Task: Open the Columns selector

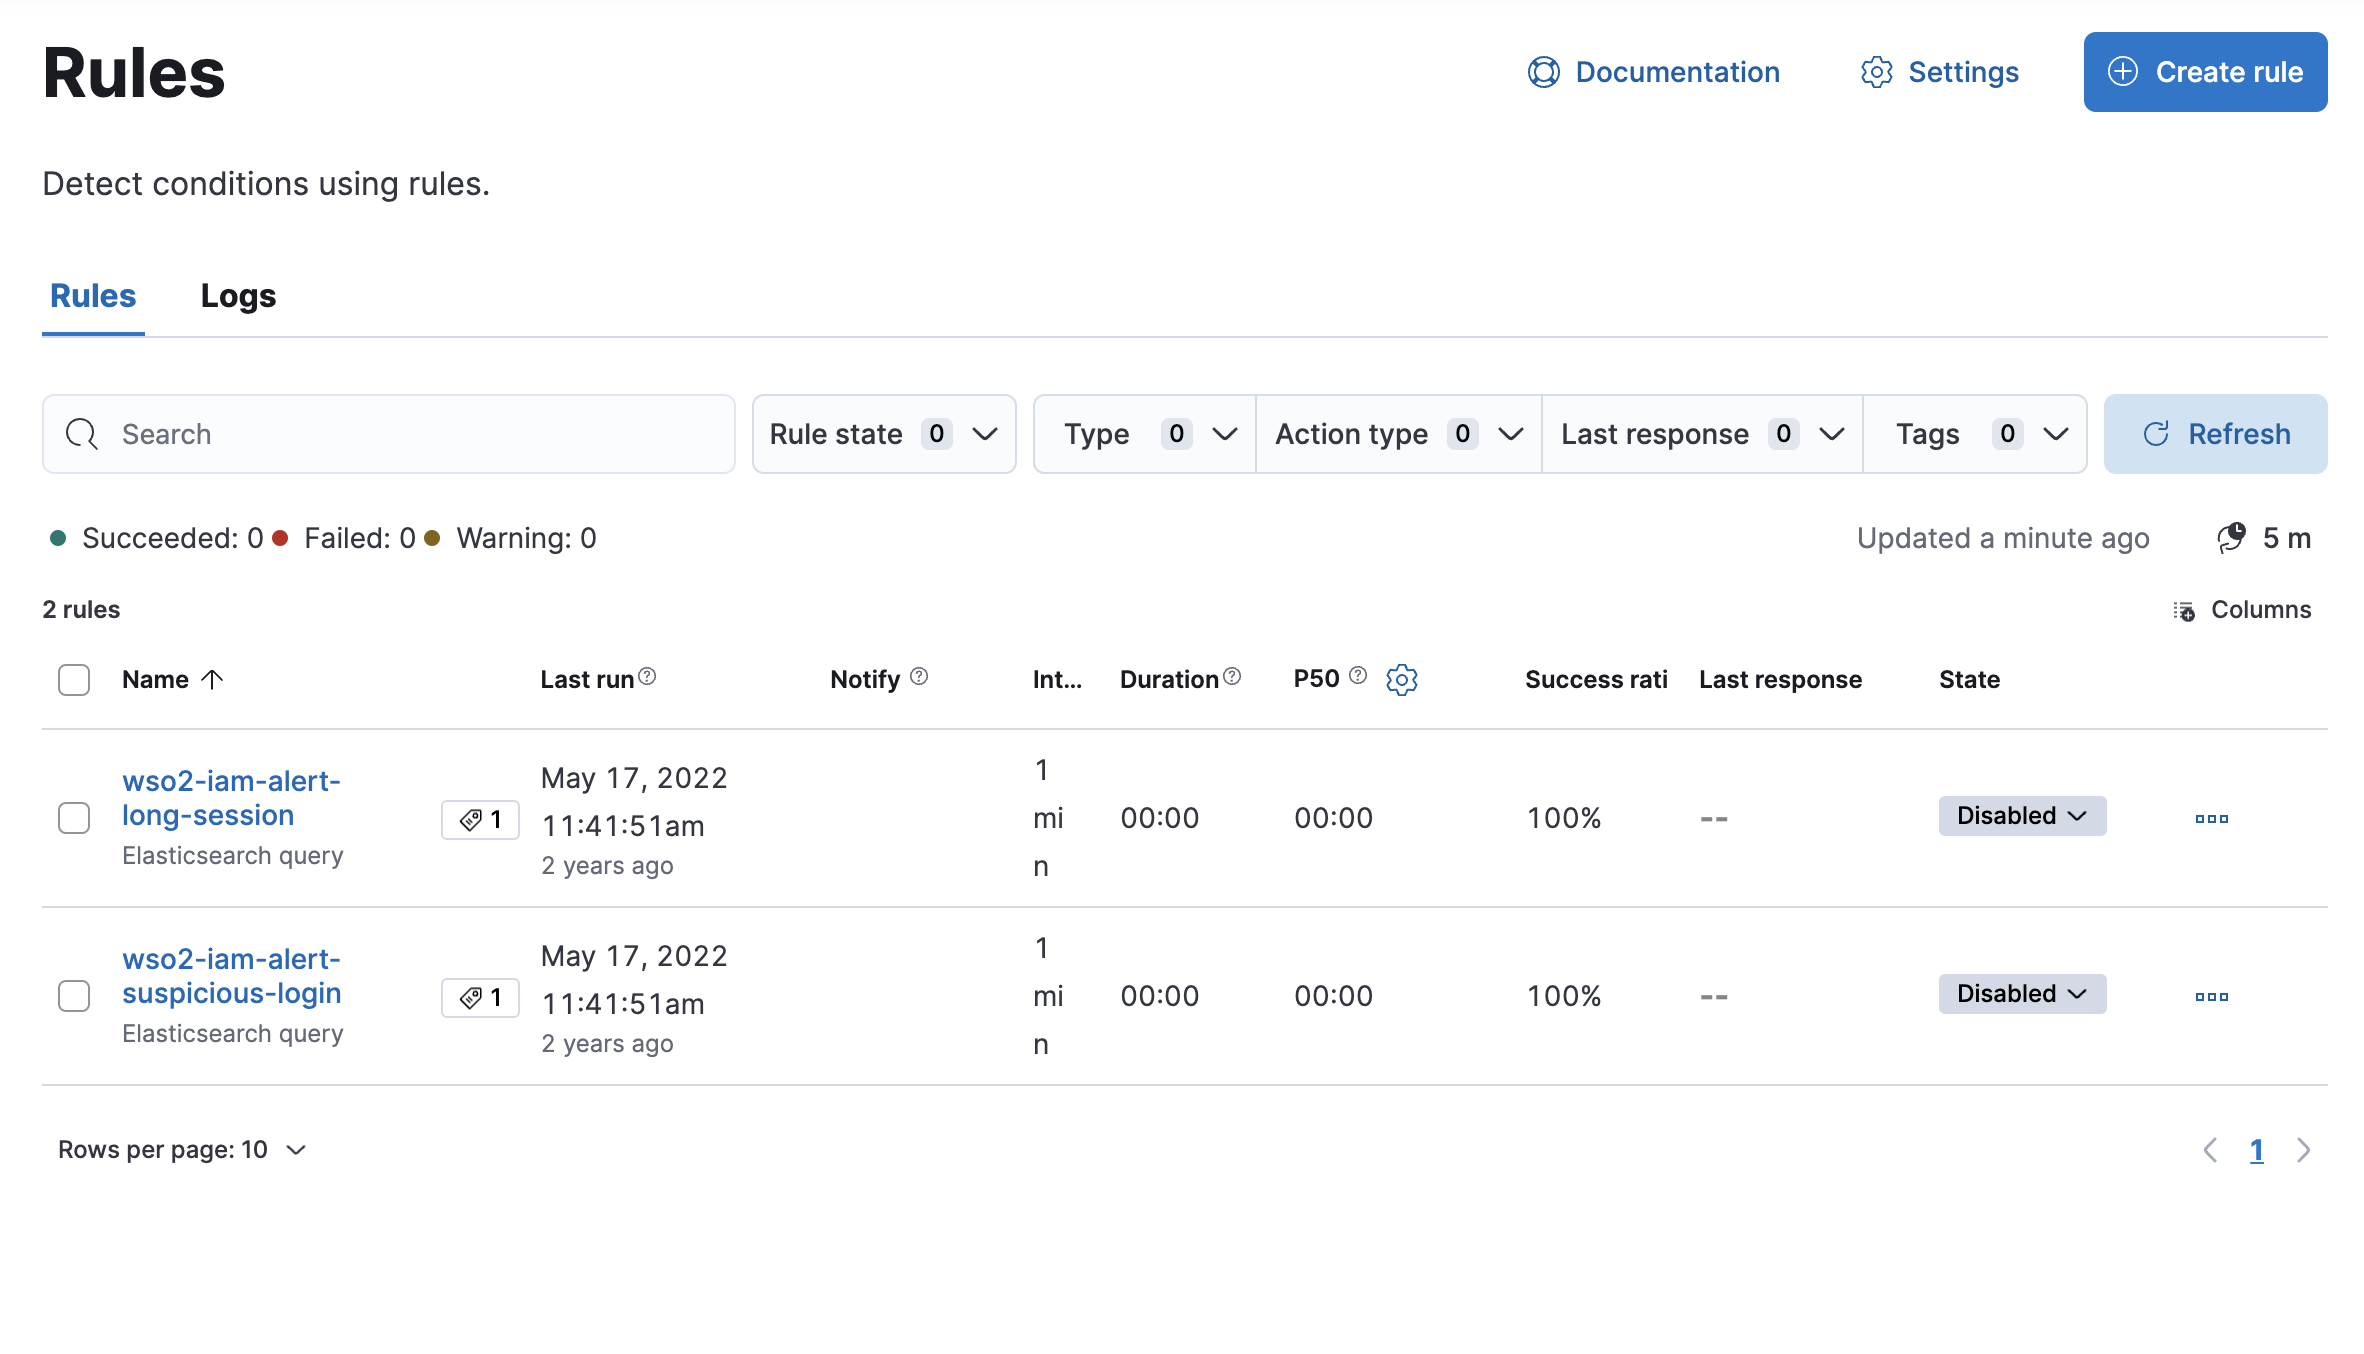Action: tap(2242, 610)
